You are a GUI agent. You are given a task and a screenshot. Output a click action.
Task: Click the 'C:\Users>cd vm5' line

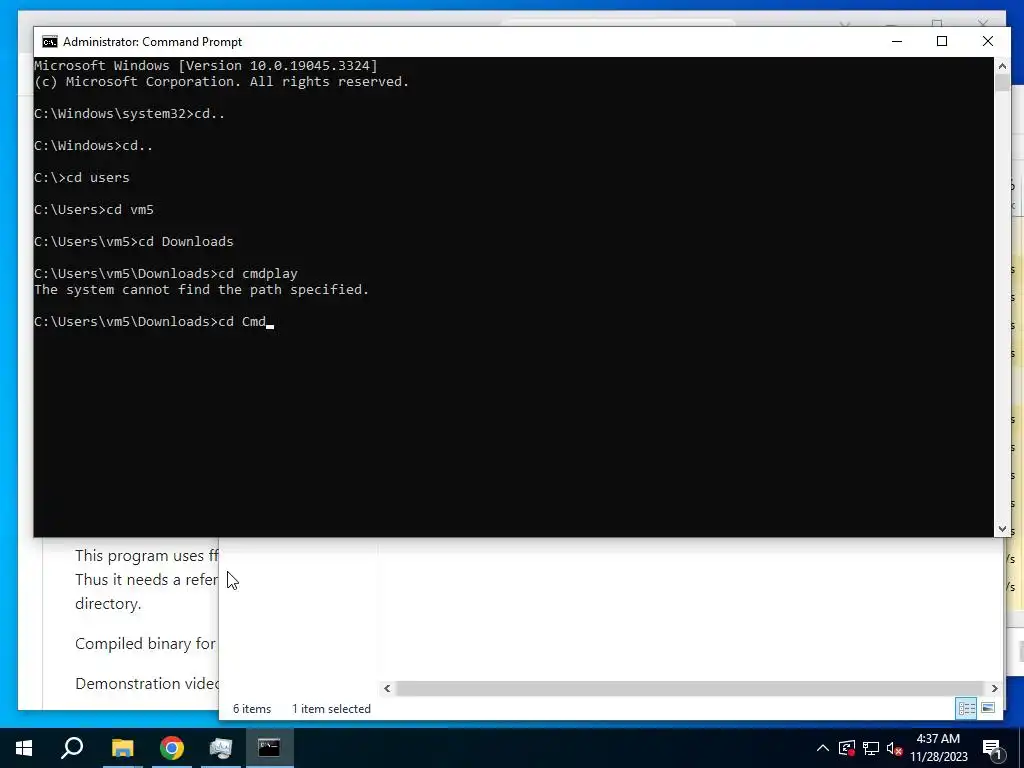coord(94,209)
